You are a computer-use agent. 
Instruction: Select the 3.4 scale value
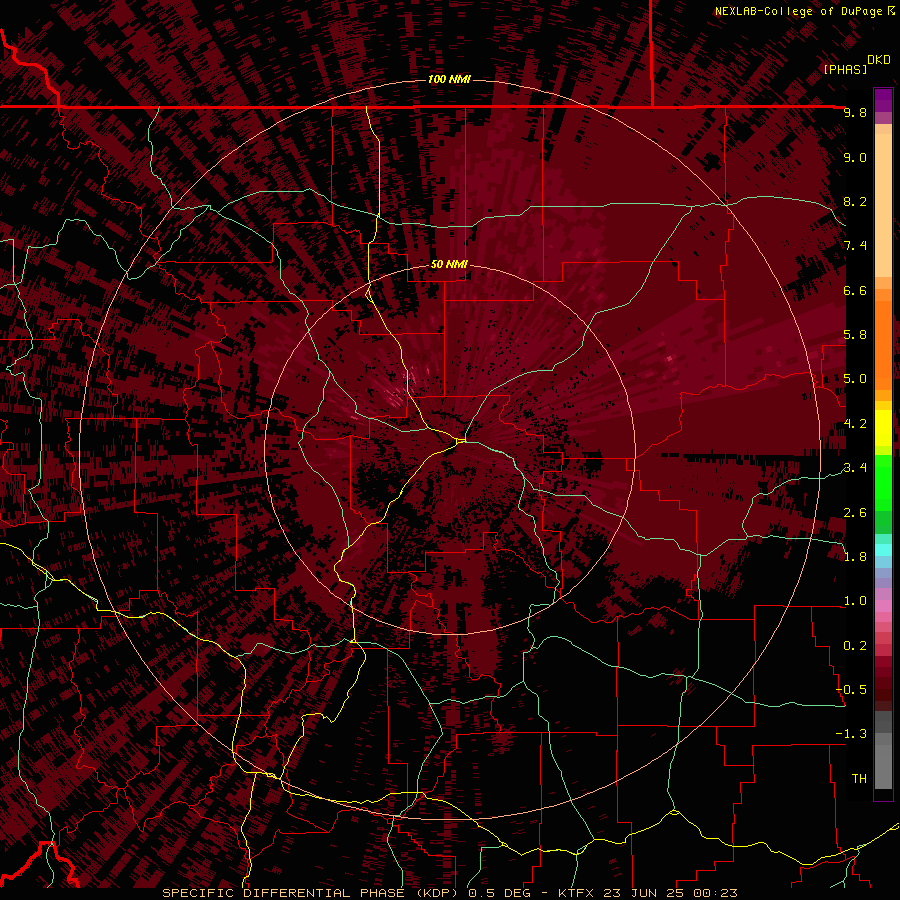point(855,468)
